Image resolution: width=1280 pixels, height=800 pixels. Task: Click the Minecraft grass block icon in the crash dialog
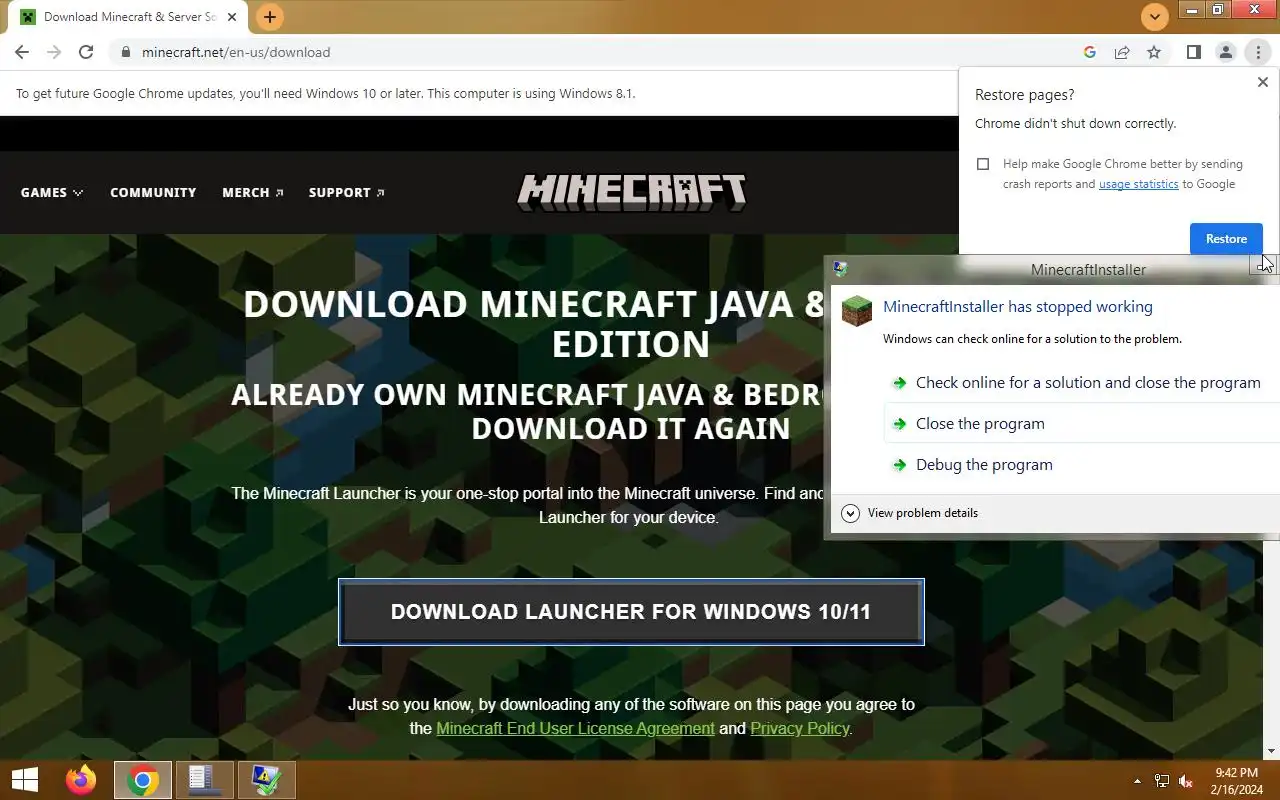tap(857, 311)
